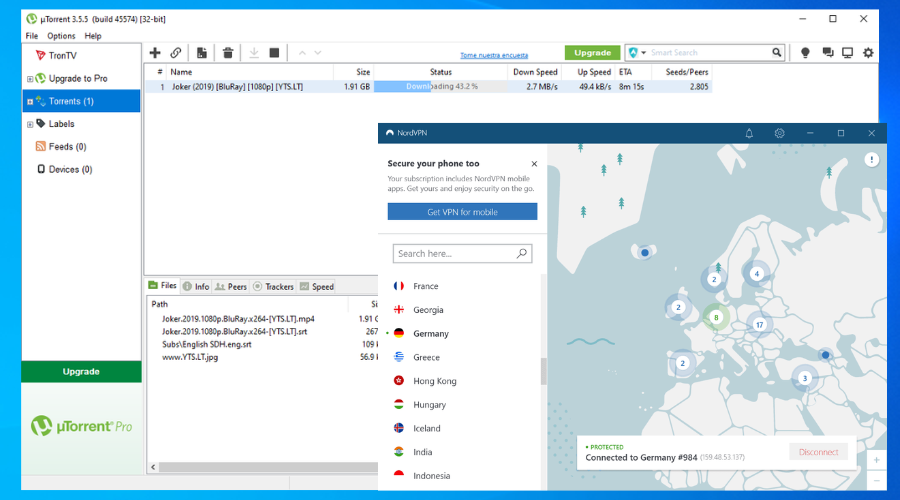Click the files panel horizontal scrollbar
This screenshot has height=500, width=900.
[268, 467]
